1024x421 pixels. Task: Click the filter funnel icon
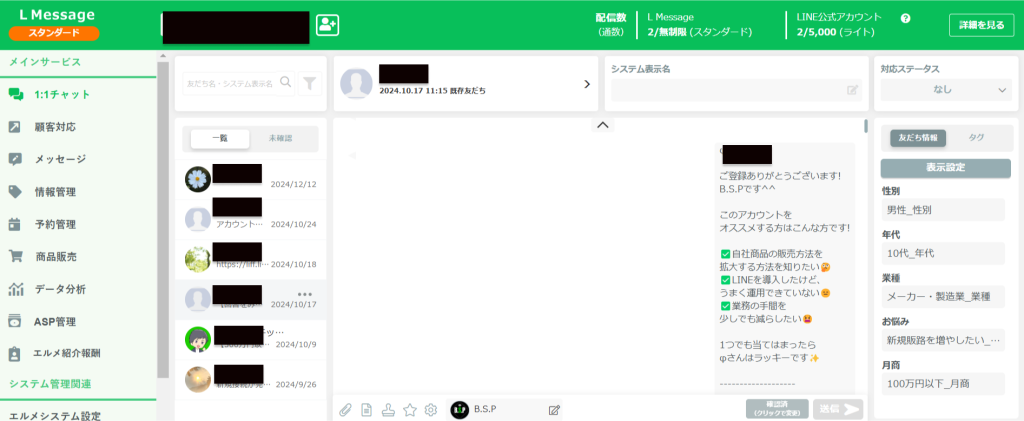pos(310,83)
